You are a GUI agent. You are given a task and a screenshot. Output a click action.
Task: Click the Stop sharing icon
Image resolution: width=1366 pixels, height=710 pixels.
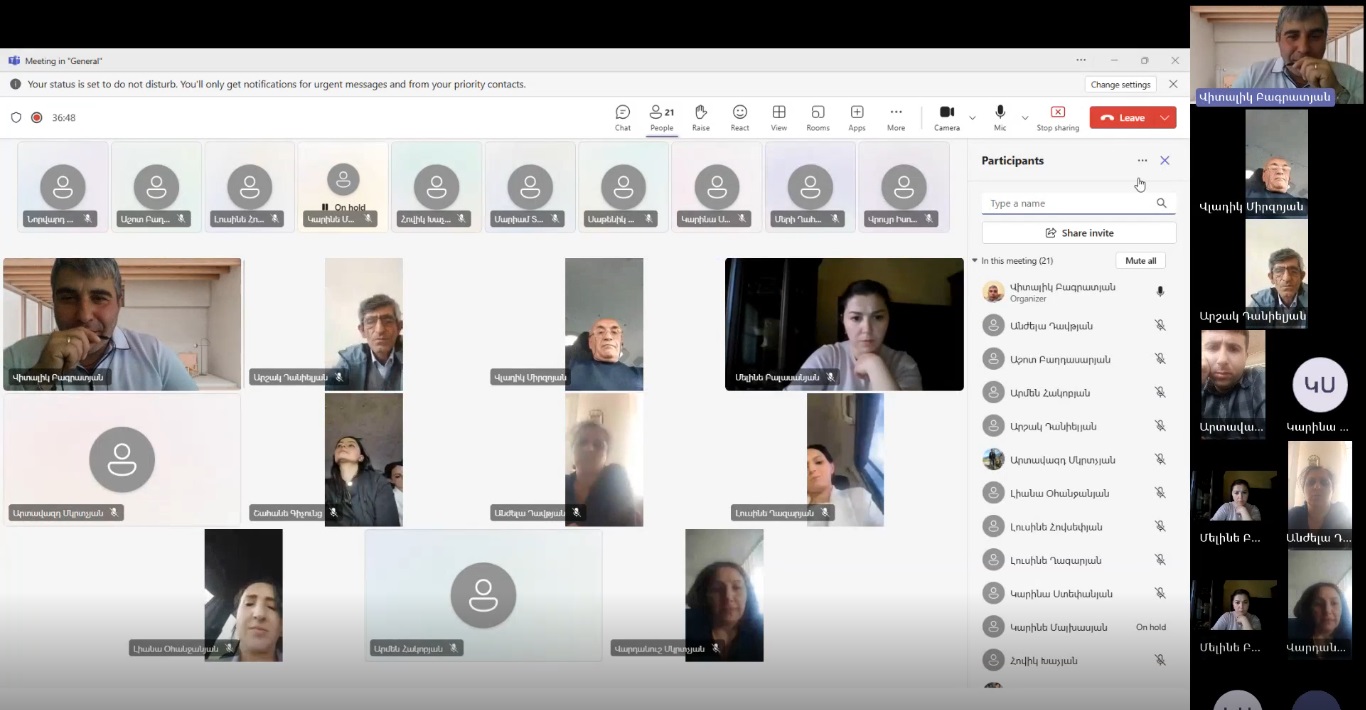1058,112
